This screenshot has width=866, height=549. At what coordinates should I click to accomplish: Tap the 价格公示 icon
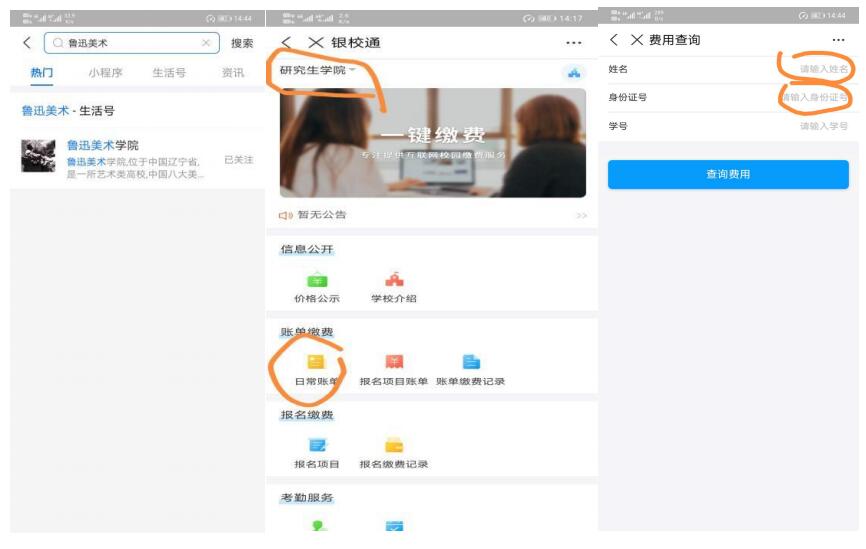coord(316,281)
